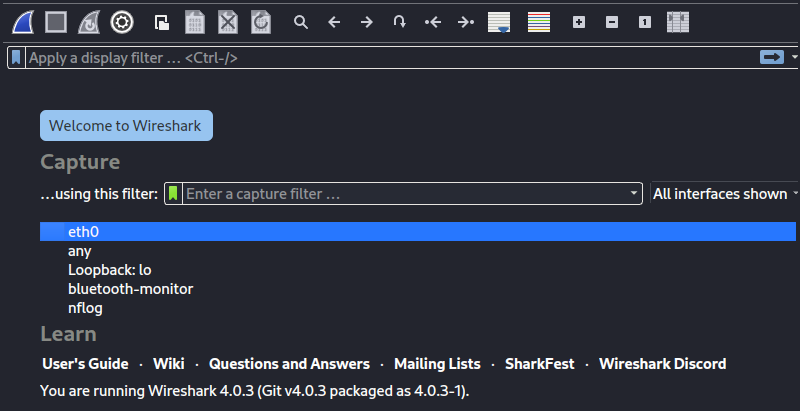Jump to the last packet
Viewport: 800px width, 411px height.
(466, 22)
